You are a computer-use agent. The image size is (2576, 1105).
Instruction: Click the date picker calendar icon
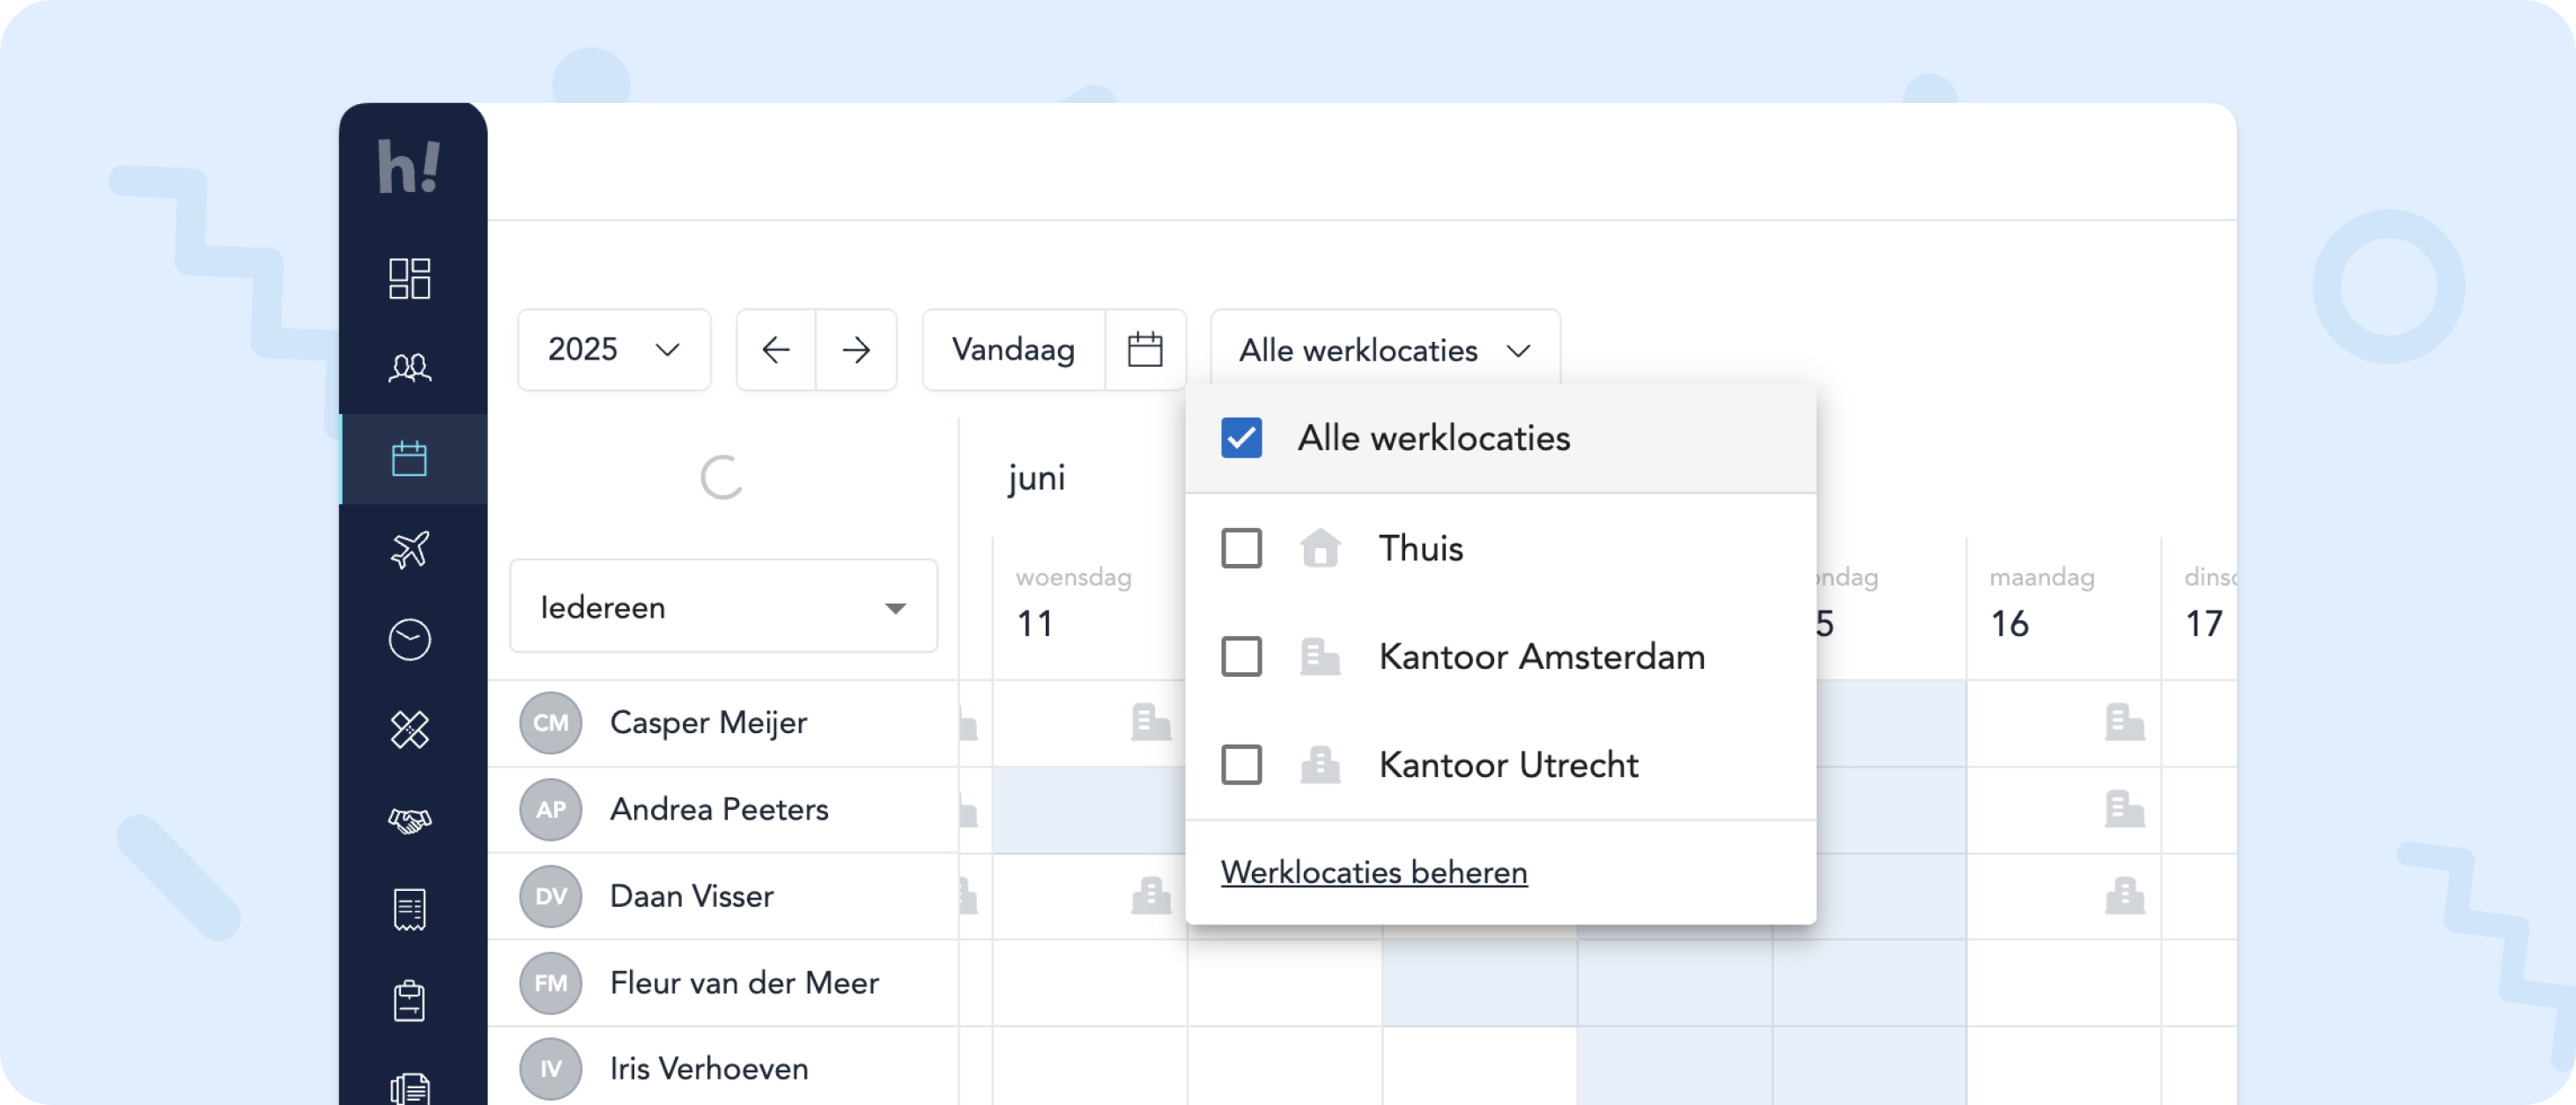pos(1144,350)
